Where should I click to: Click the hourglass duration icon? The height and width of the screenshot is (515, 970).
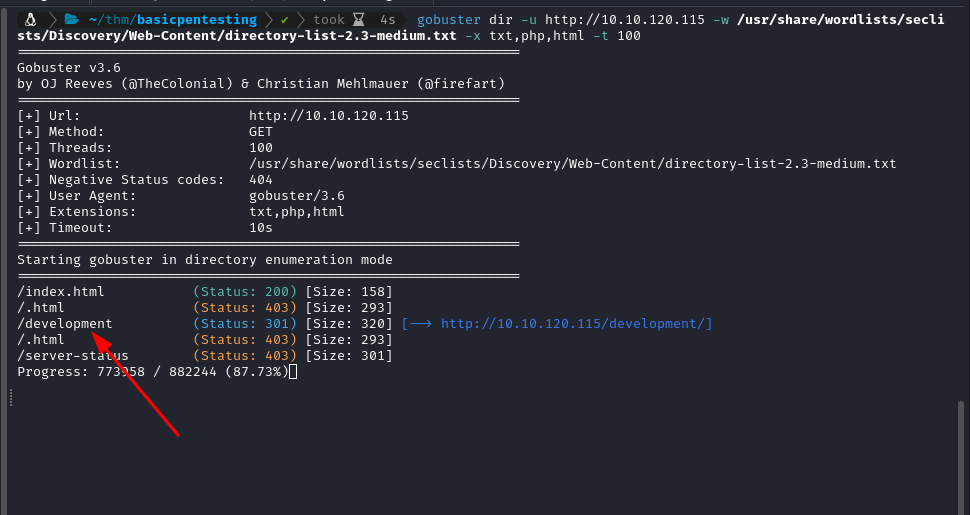pos(358,19)
